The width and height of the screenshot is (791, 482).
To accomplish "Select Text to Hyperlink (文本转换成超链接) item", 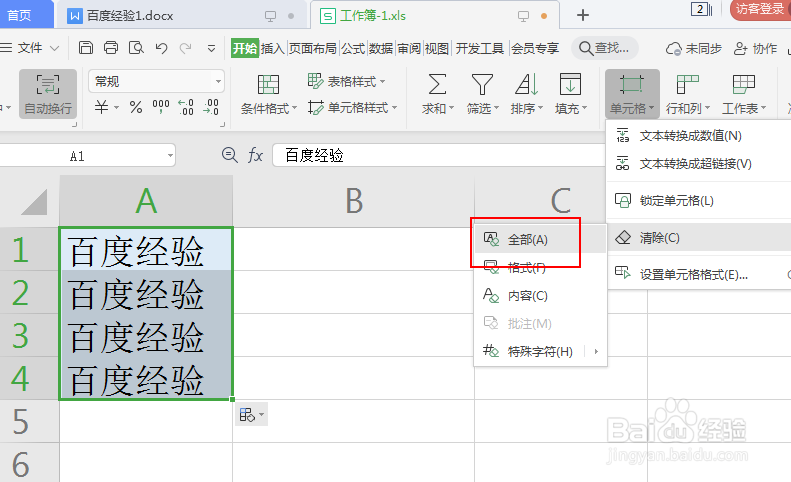I will [699, 164].
